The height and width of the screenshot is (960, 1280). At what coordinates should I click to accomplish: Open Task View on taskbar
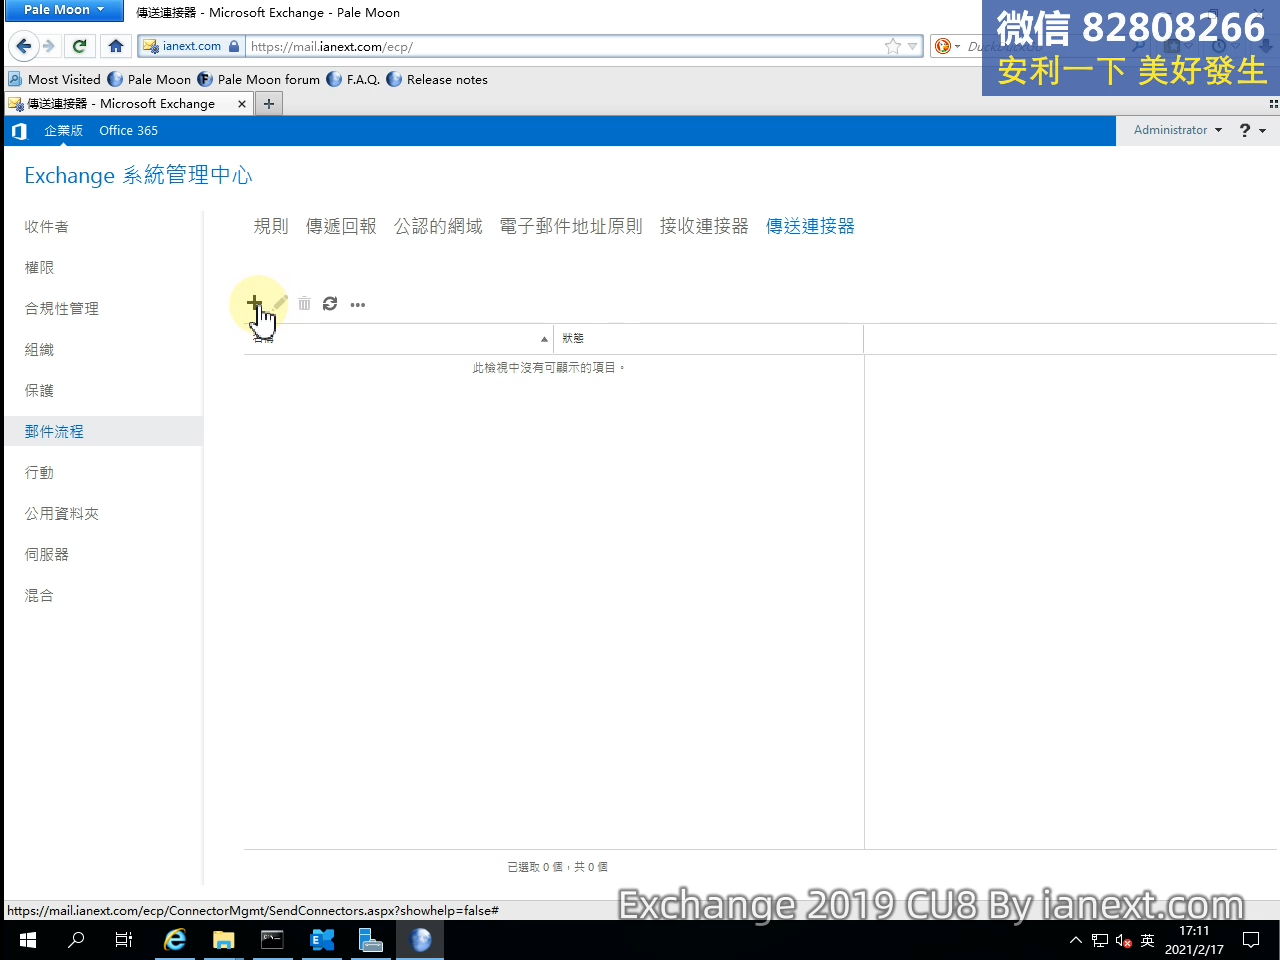pyautogui.click(x=124, y=940)
